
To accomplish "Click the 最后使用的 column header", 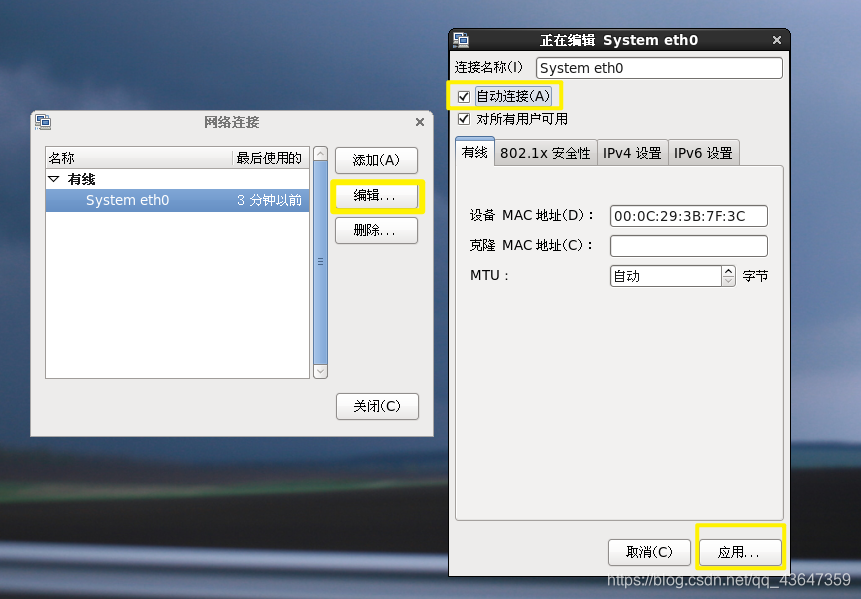I will pyautogui.click(x=271, y=158).
